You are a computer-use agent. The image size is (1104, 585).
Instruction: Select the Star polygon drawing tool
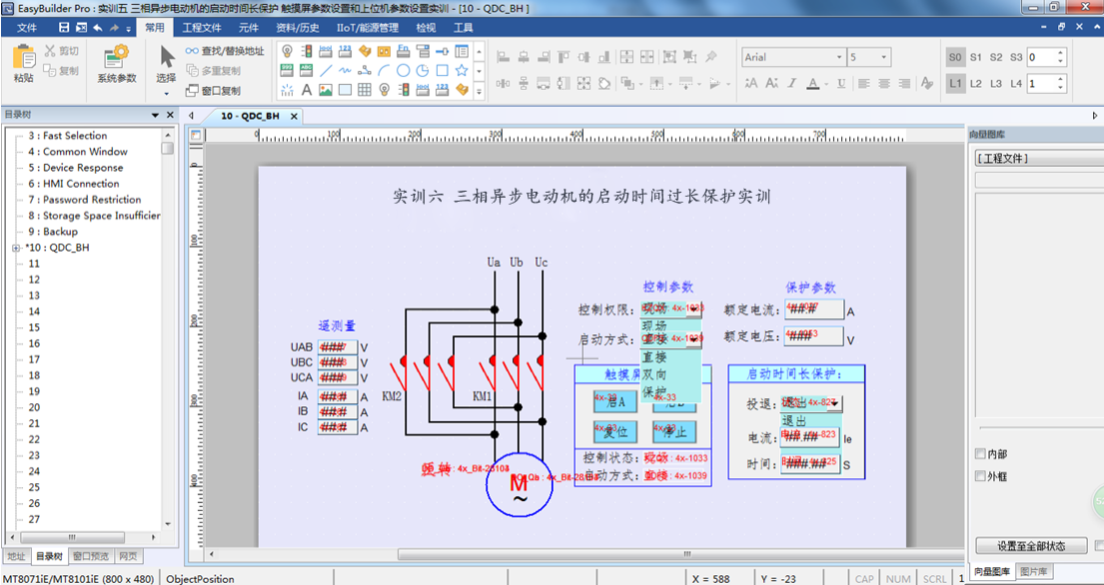(462, 70)
